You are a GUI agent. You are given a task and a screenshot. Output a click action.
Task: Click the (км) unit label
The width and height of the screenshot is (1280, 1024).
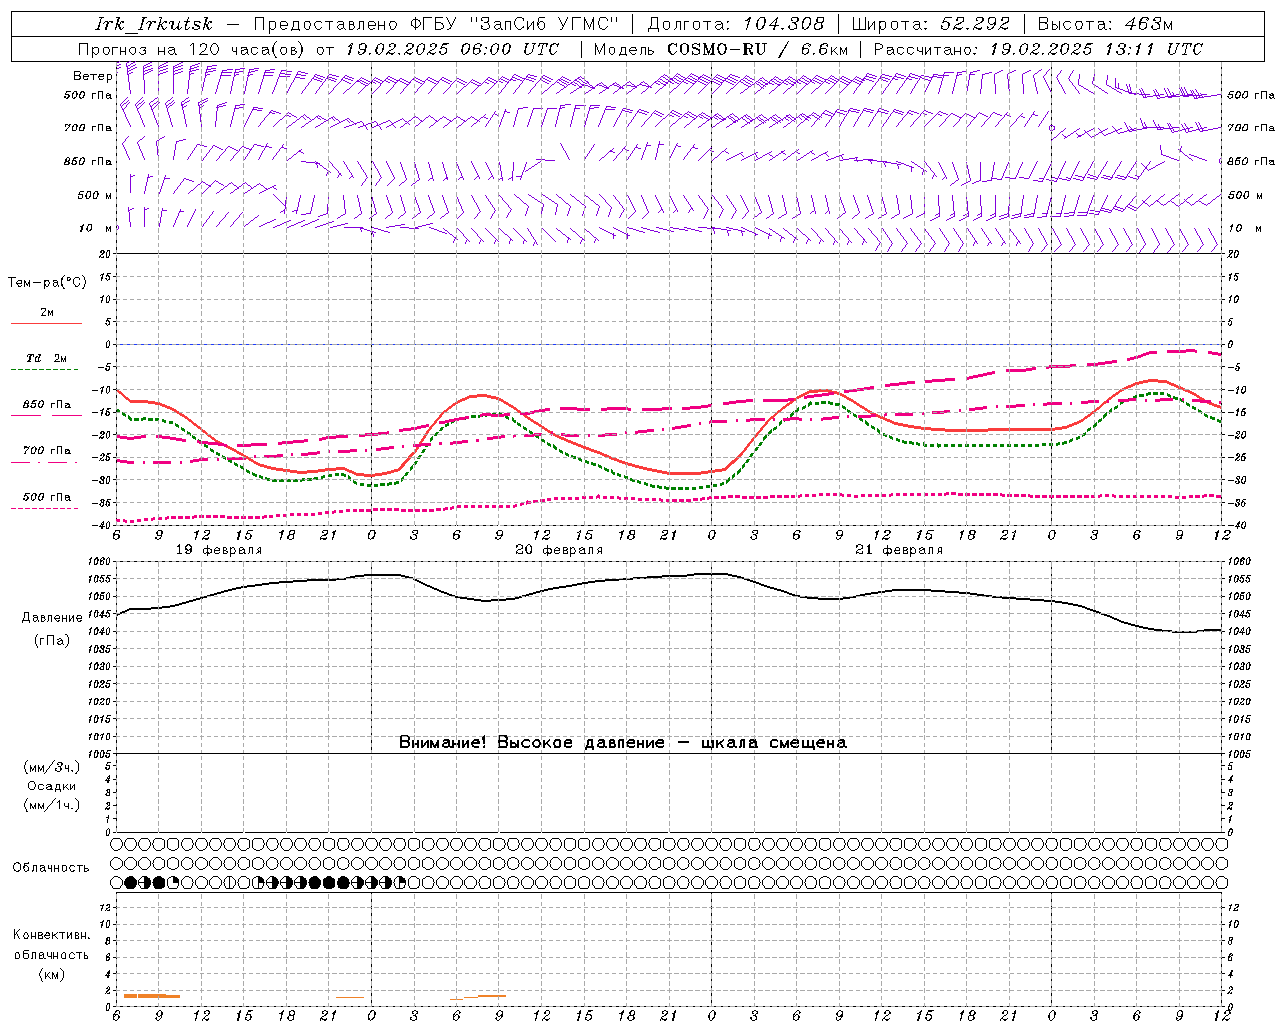pos(52,974)
